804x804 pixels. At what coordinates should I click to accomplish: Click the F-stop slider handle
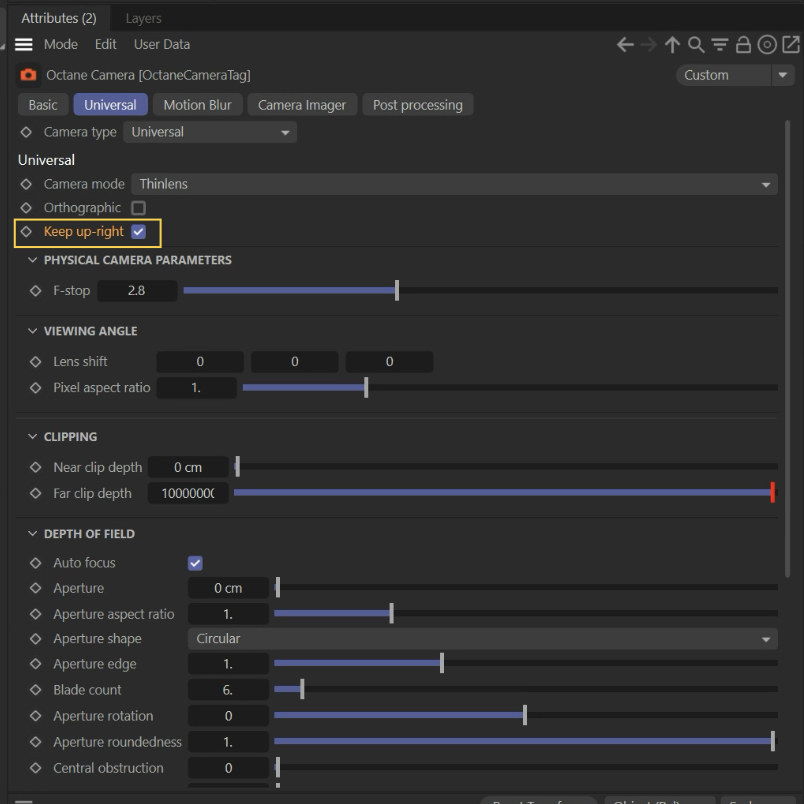click(x=397, y=291)
